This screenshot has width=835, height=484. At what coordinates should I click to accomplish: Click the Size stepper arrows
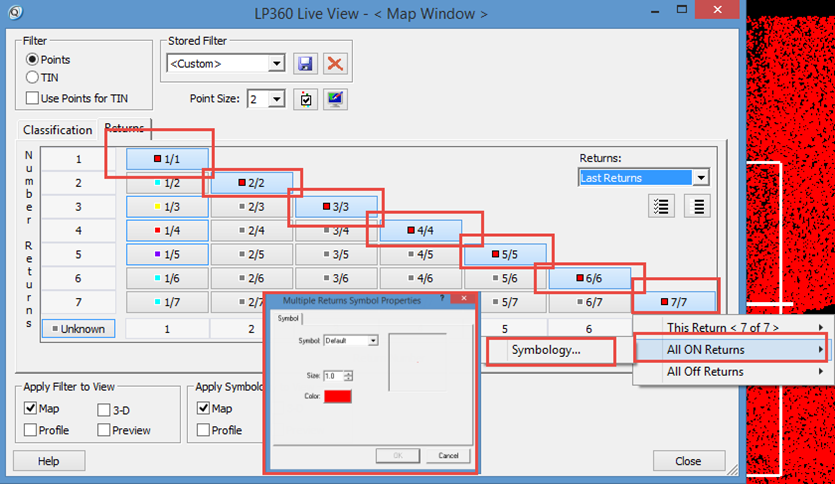[x=348, y=376]
